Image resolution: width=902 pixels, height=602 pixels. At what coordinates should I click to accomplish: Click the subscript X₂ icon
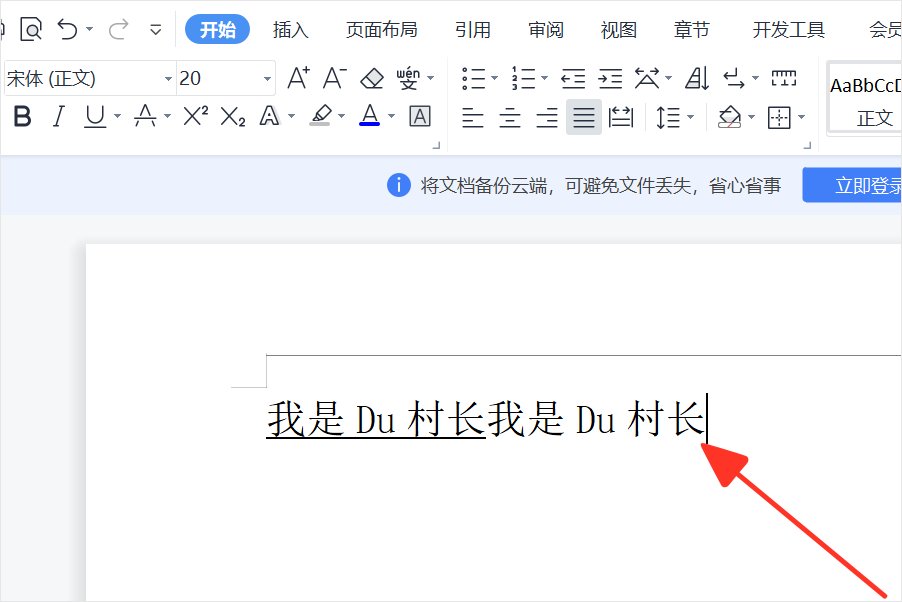(x=231, y=117)
